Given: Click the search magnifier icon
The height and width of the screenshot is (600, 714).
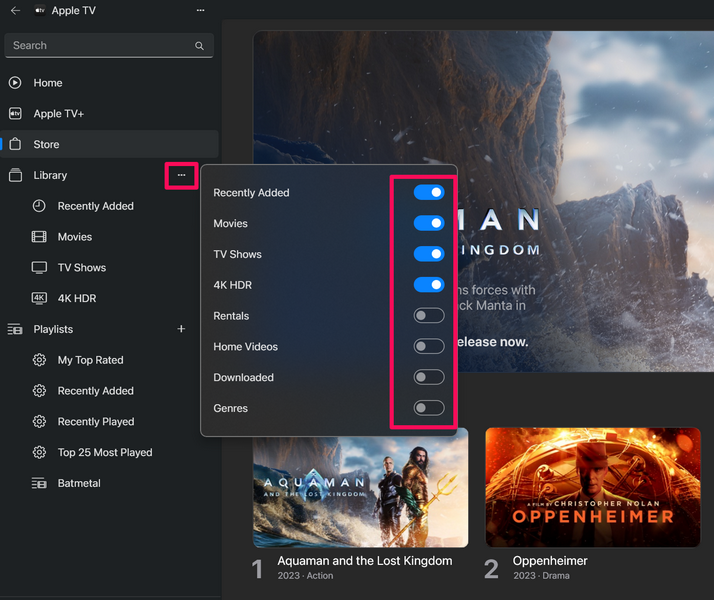Looking at the screenshot, I should point(200,46).
